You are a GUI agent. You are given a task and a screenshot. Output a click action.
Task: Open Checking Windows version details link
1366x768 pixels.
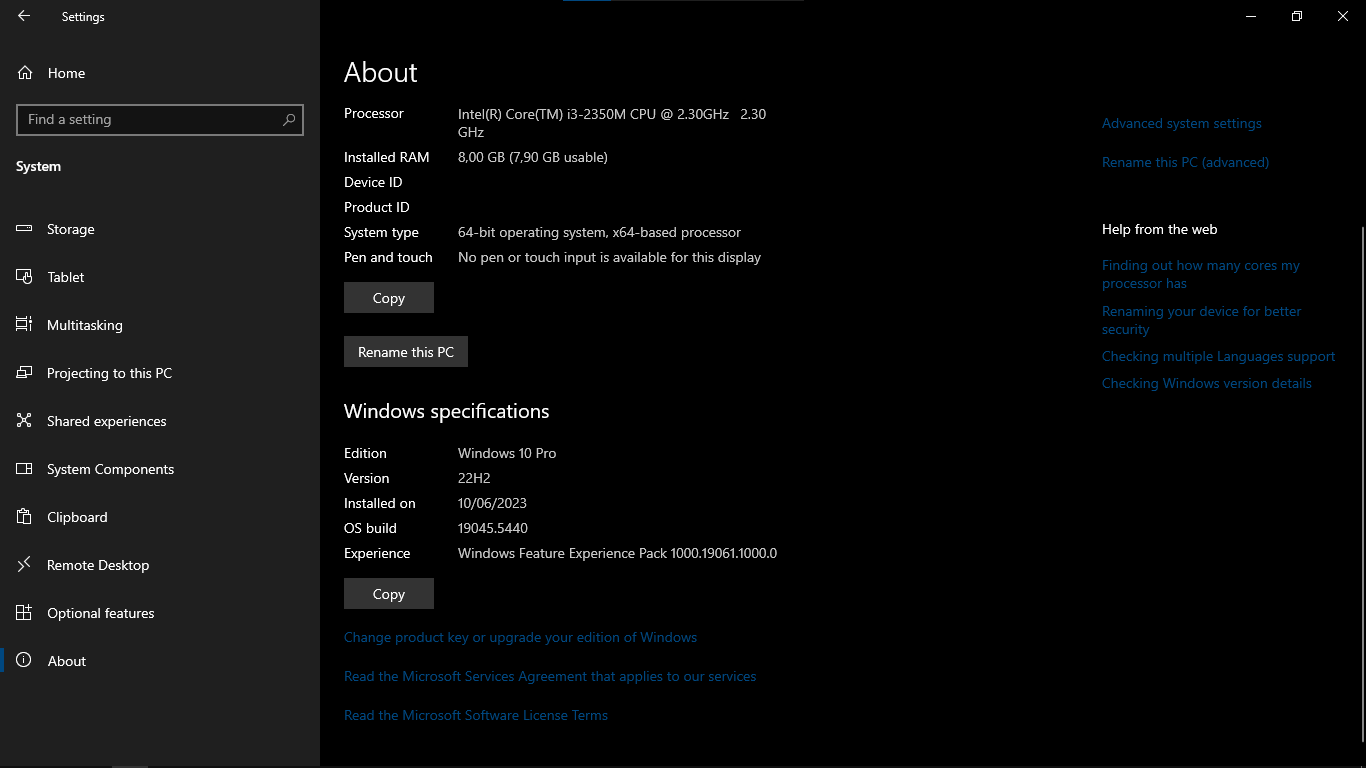(1206, 384)
